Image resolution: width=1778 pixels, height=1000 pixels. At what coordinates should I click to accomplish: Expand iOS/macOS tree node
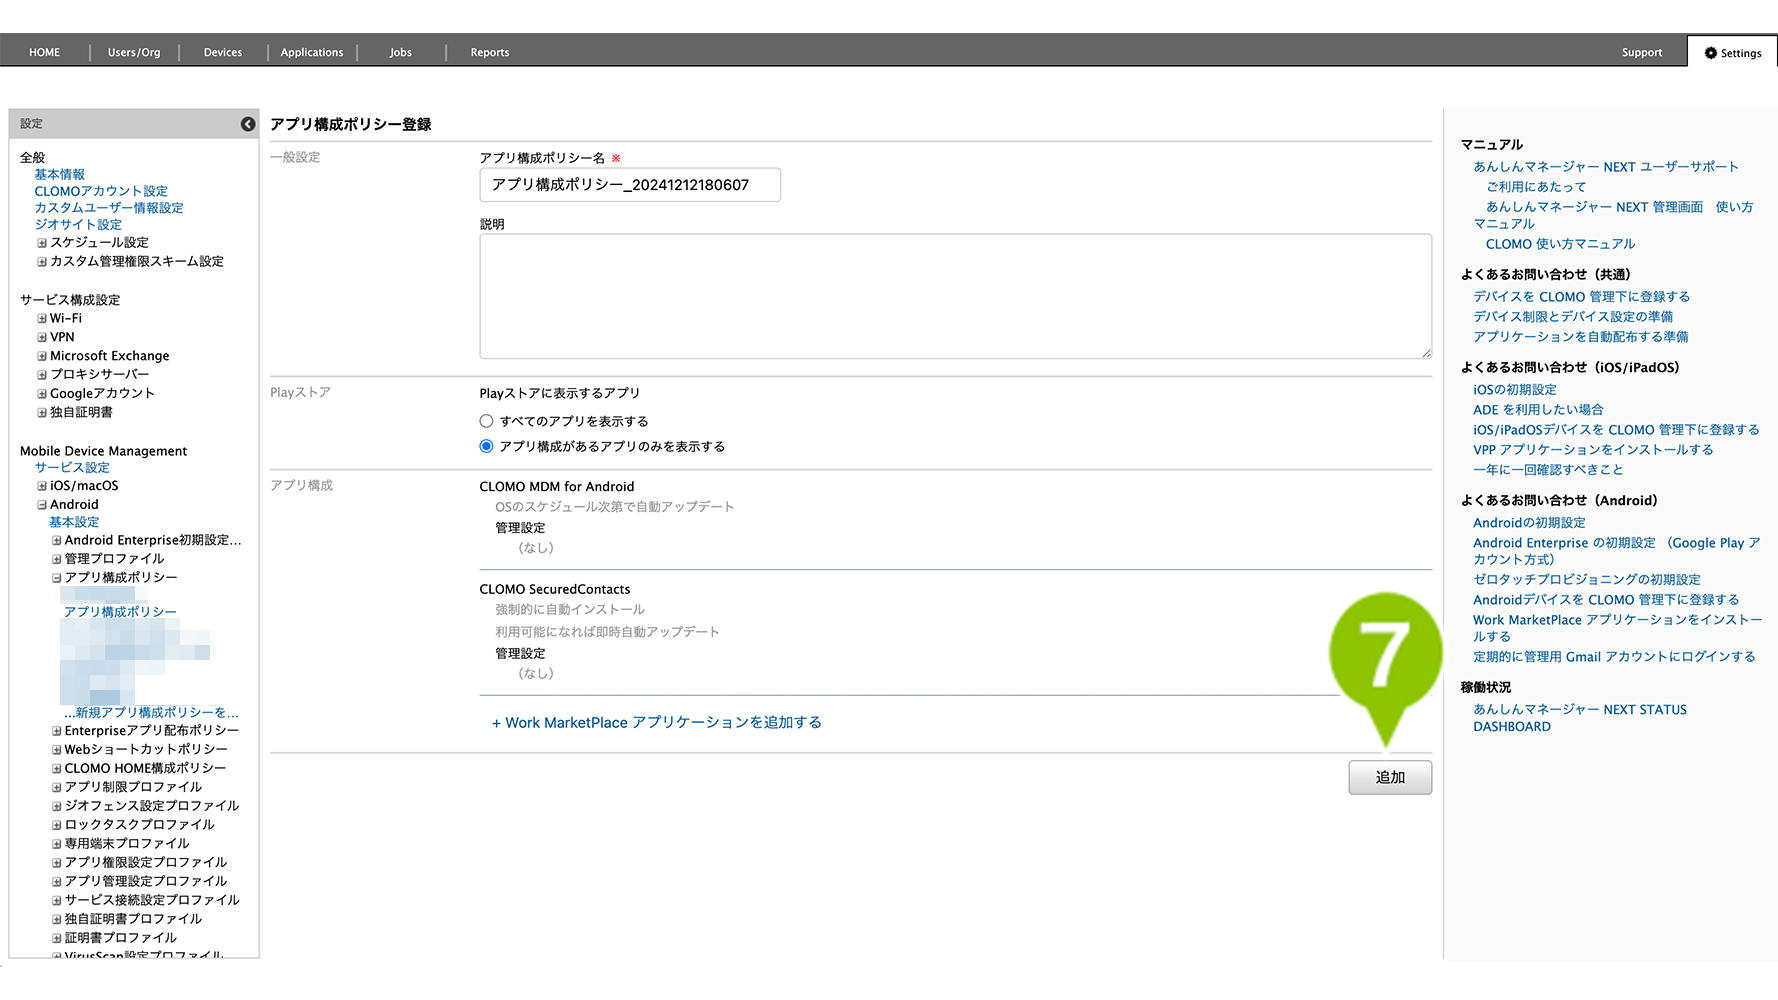click(42, 487)
